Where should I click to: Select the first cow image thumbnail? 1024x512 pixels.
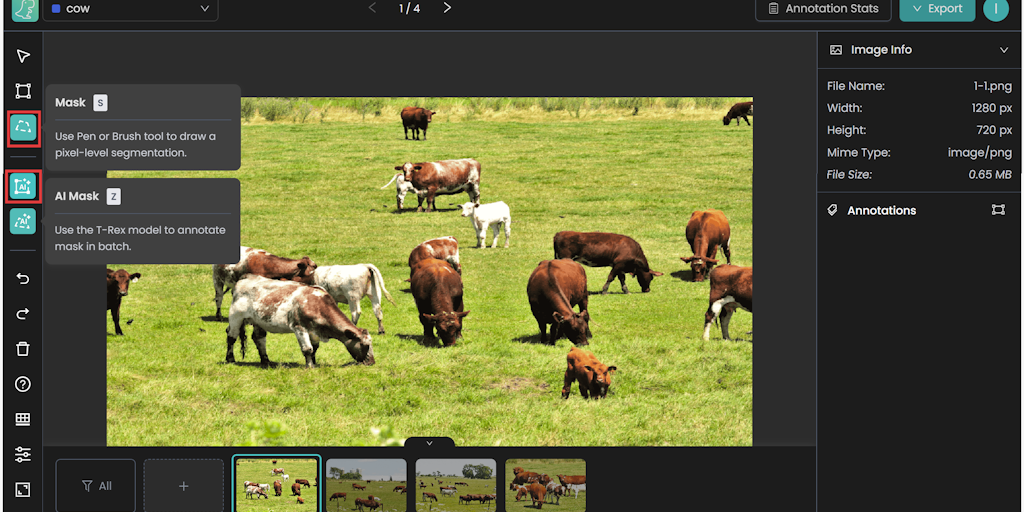click(277, 484)
